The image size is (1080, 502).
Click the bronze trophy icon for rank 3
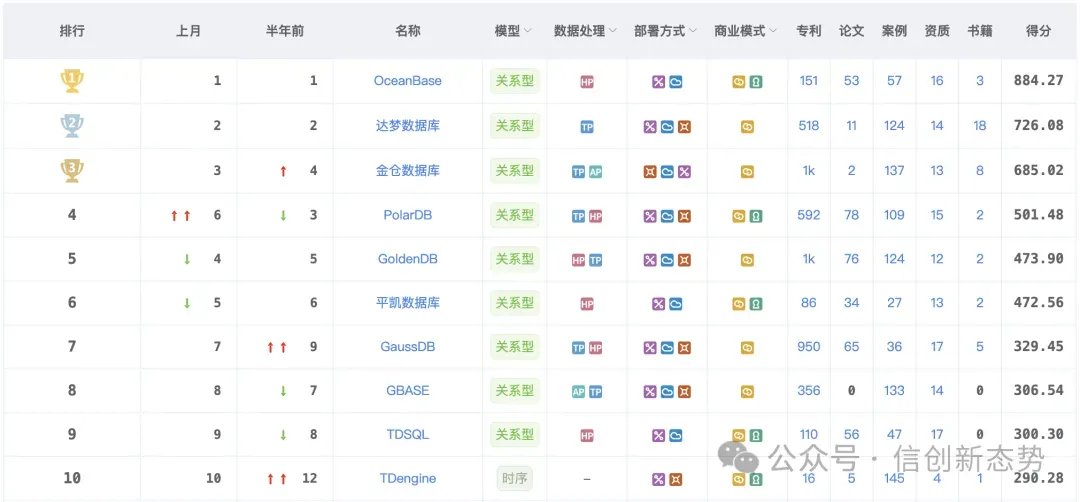(72, 170)
